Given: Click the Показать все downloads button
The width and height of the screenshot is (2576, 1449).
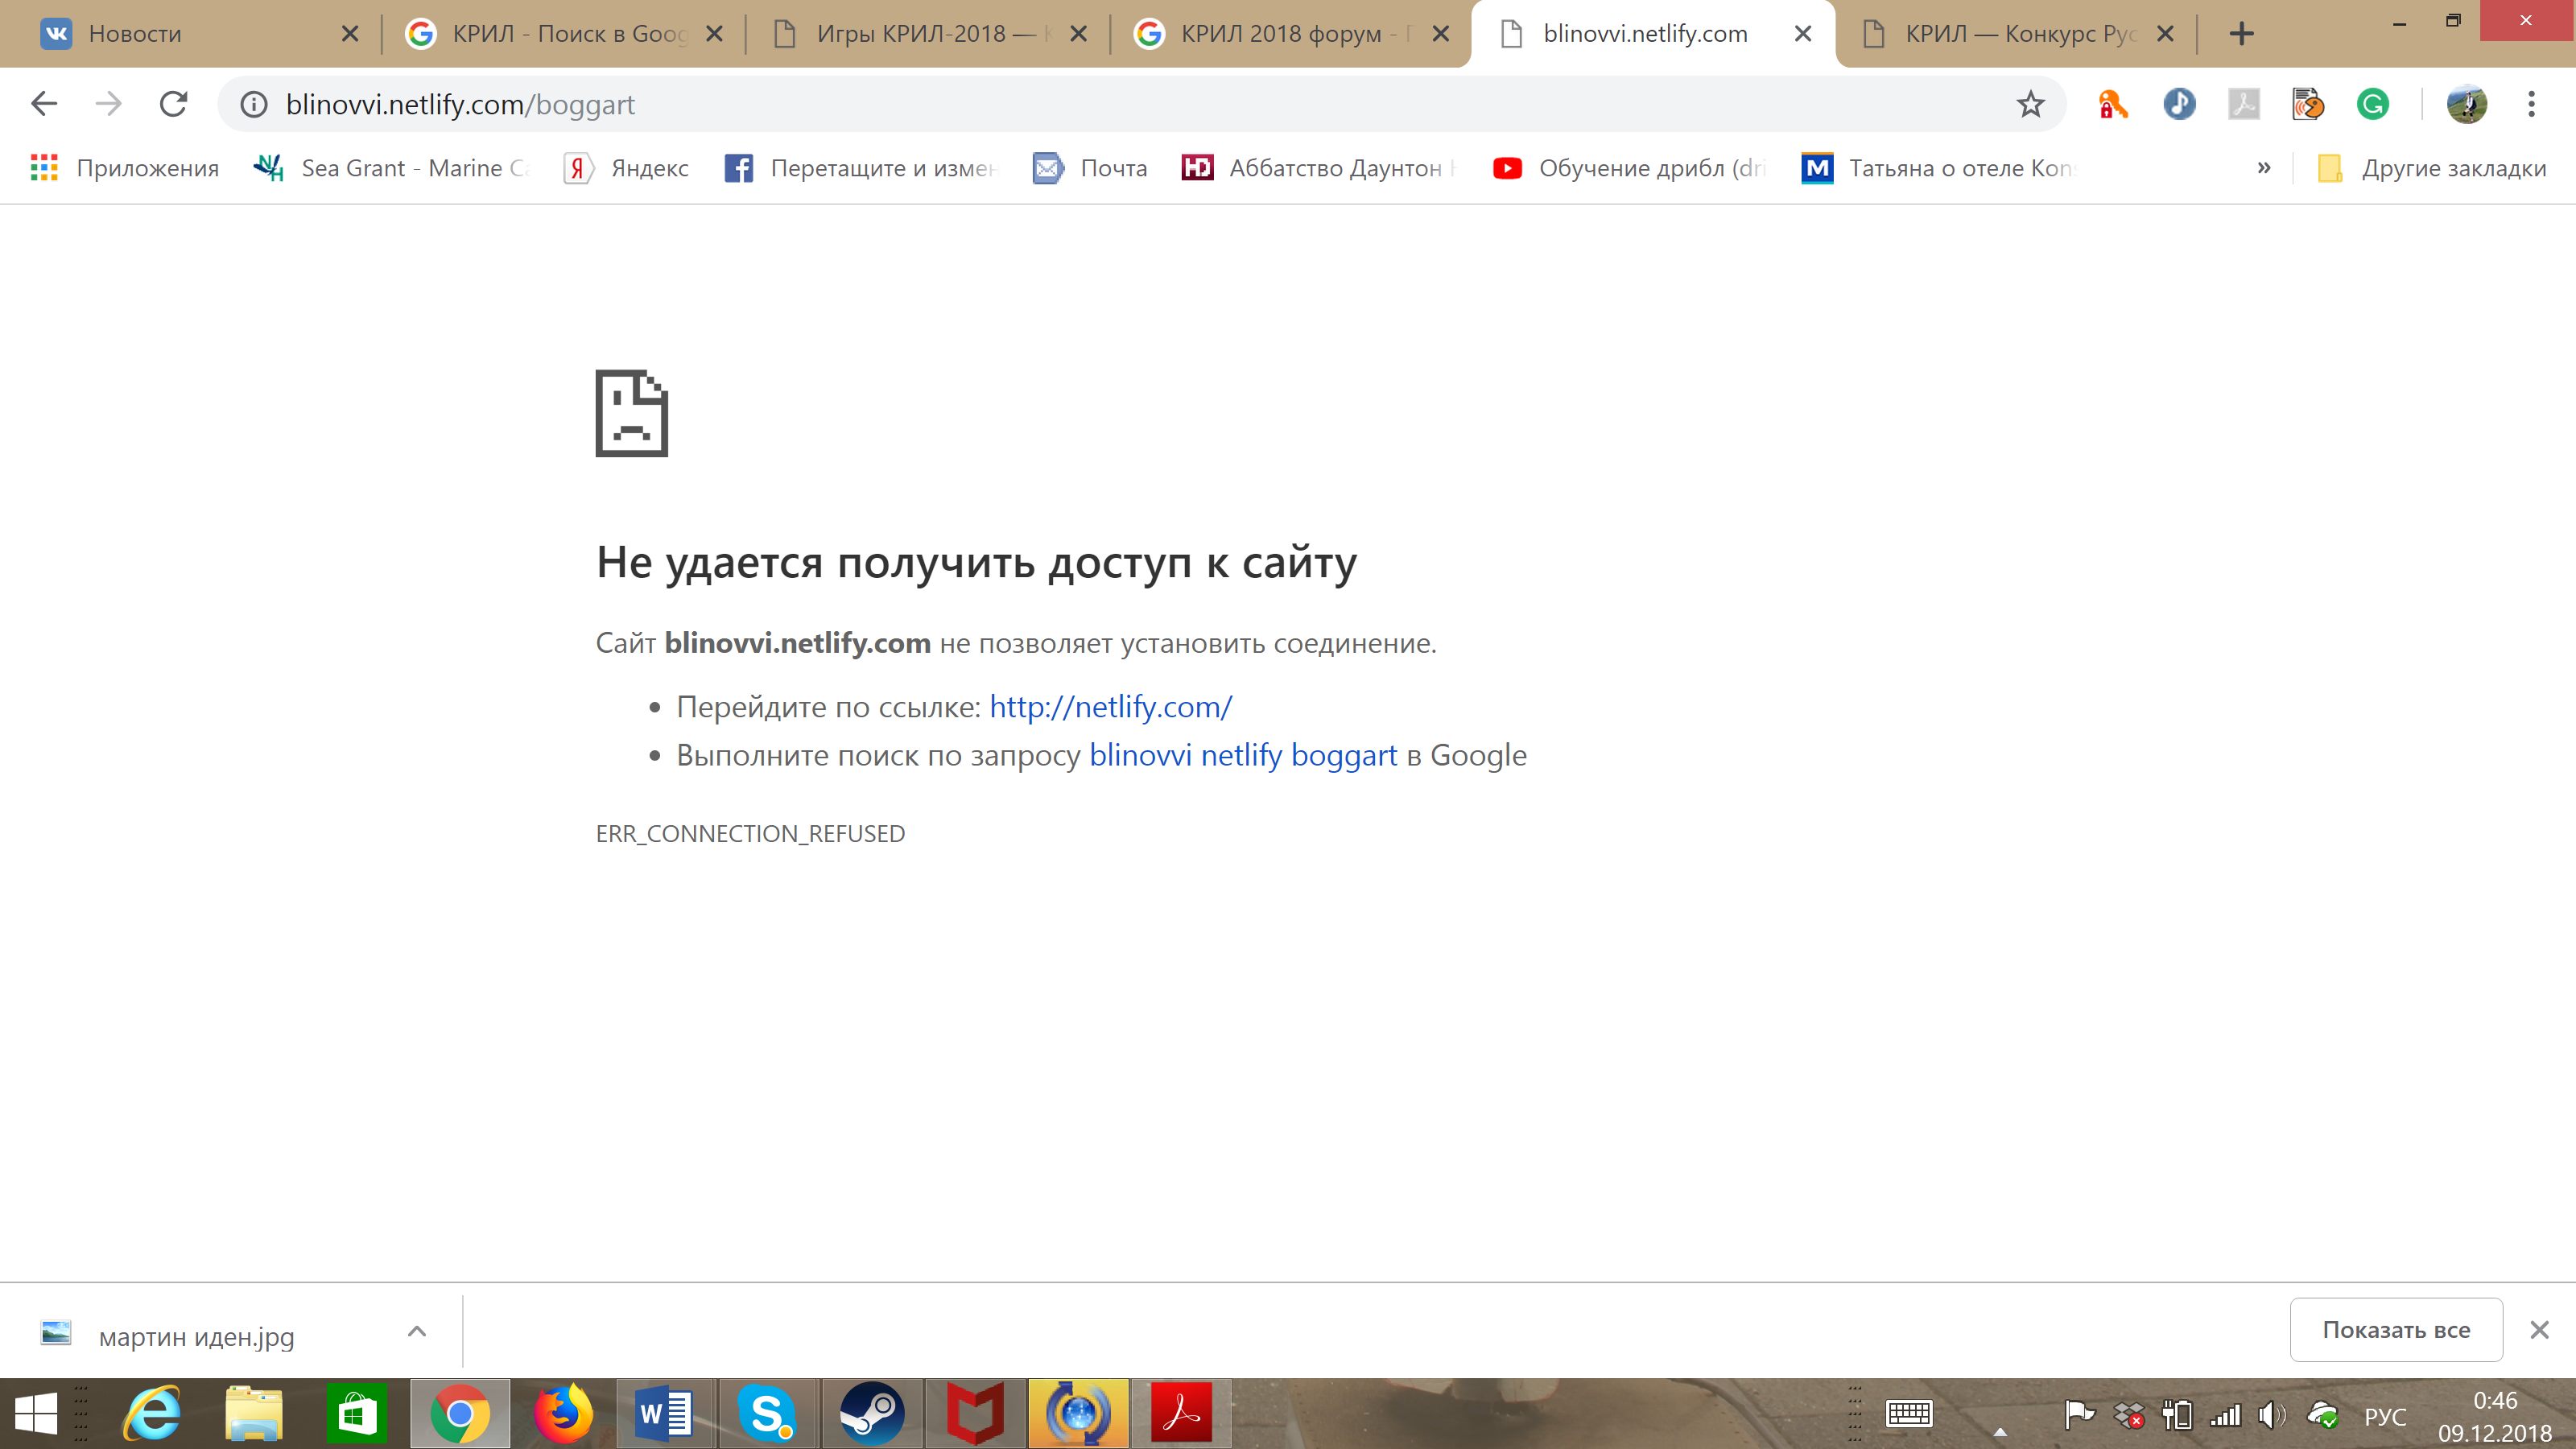Looking at the screenshot, I should coord(2396,1330).
